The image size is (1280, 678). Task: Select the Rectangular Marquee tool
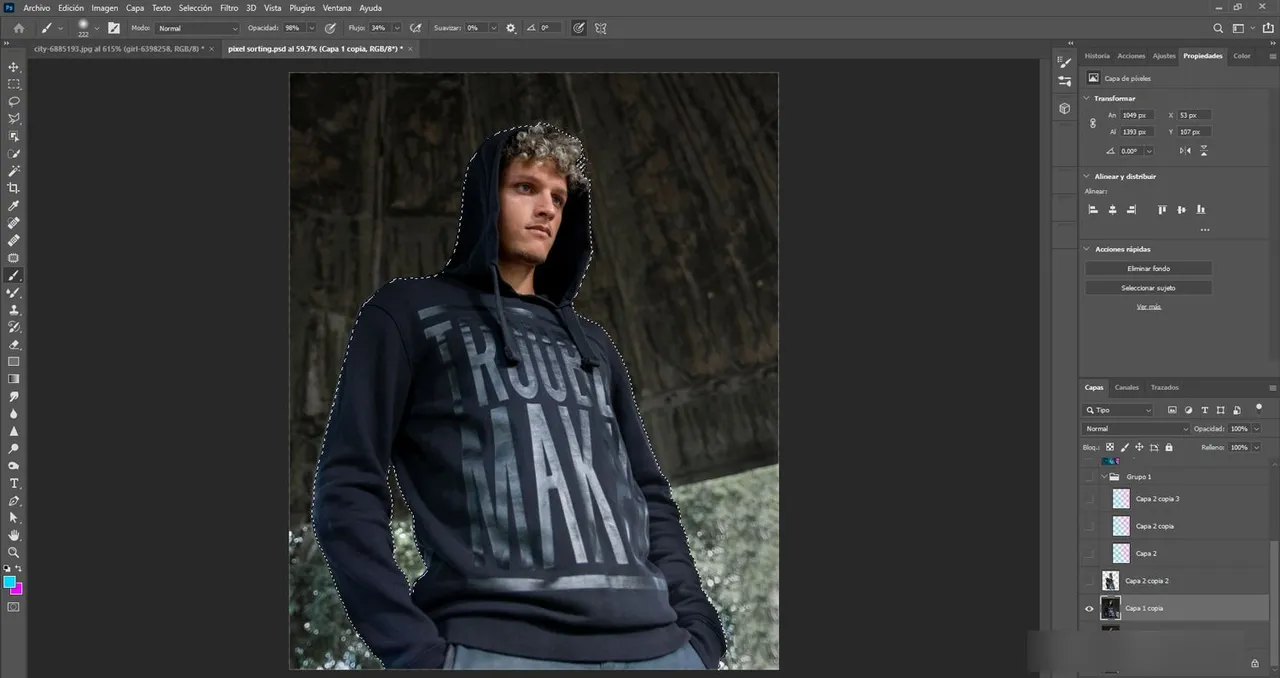[x=14, y=84]
